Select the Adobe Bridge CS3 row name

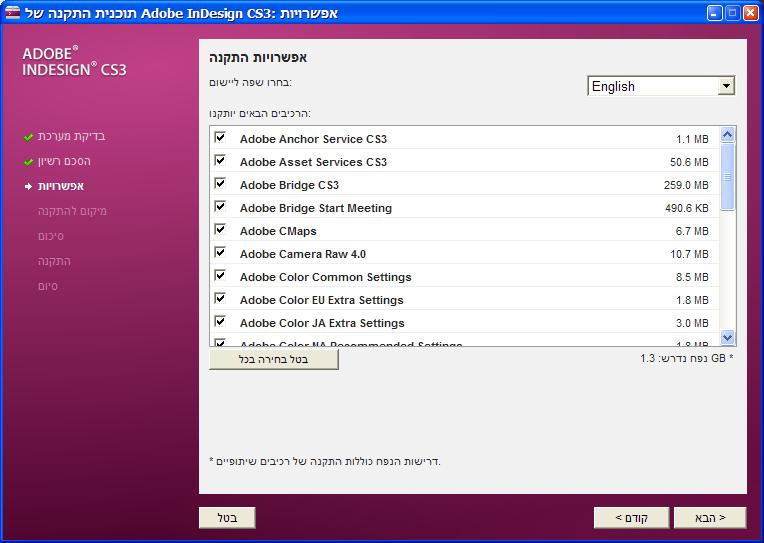point(289,185)
